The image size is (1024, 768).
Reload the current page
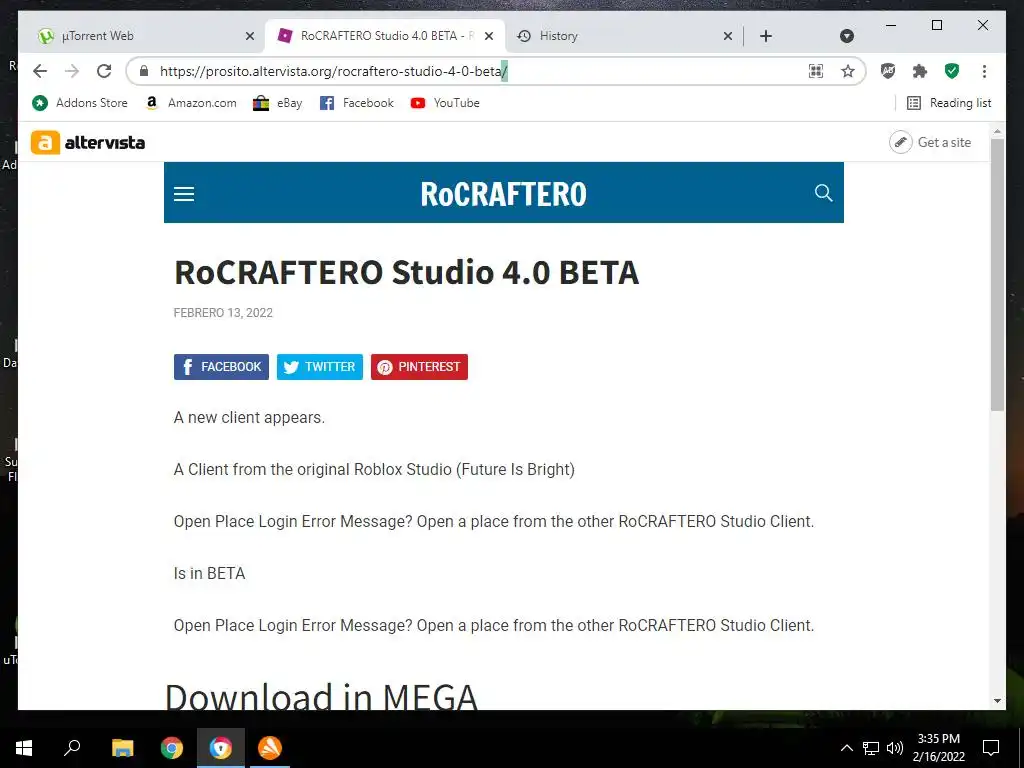pyautogui.click(x=104, y=71)
